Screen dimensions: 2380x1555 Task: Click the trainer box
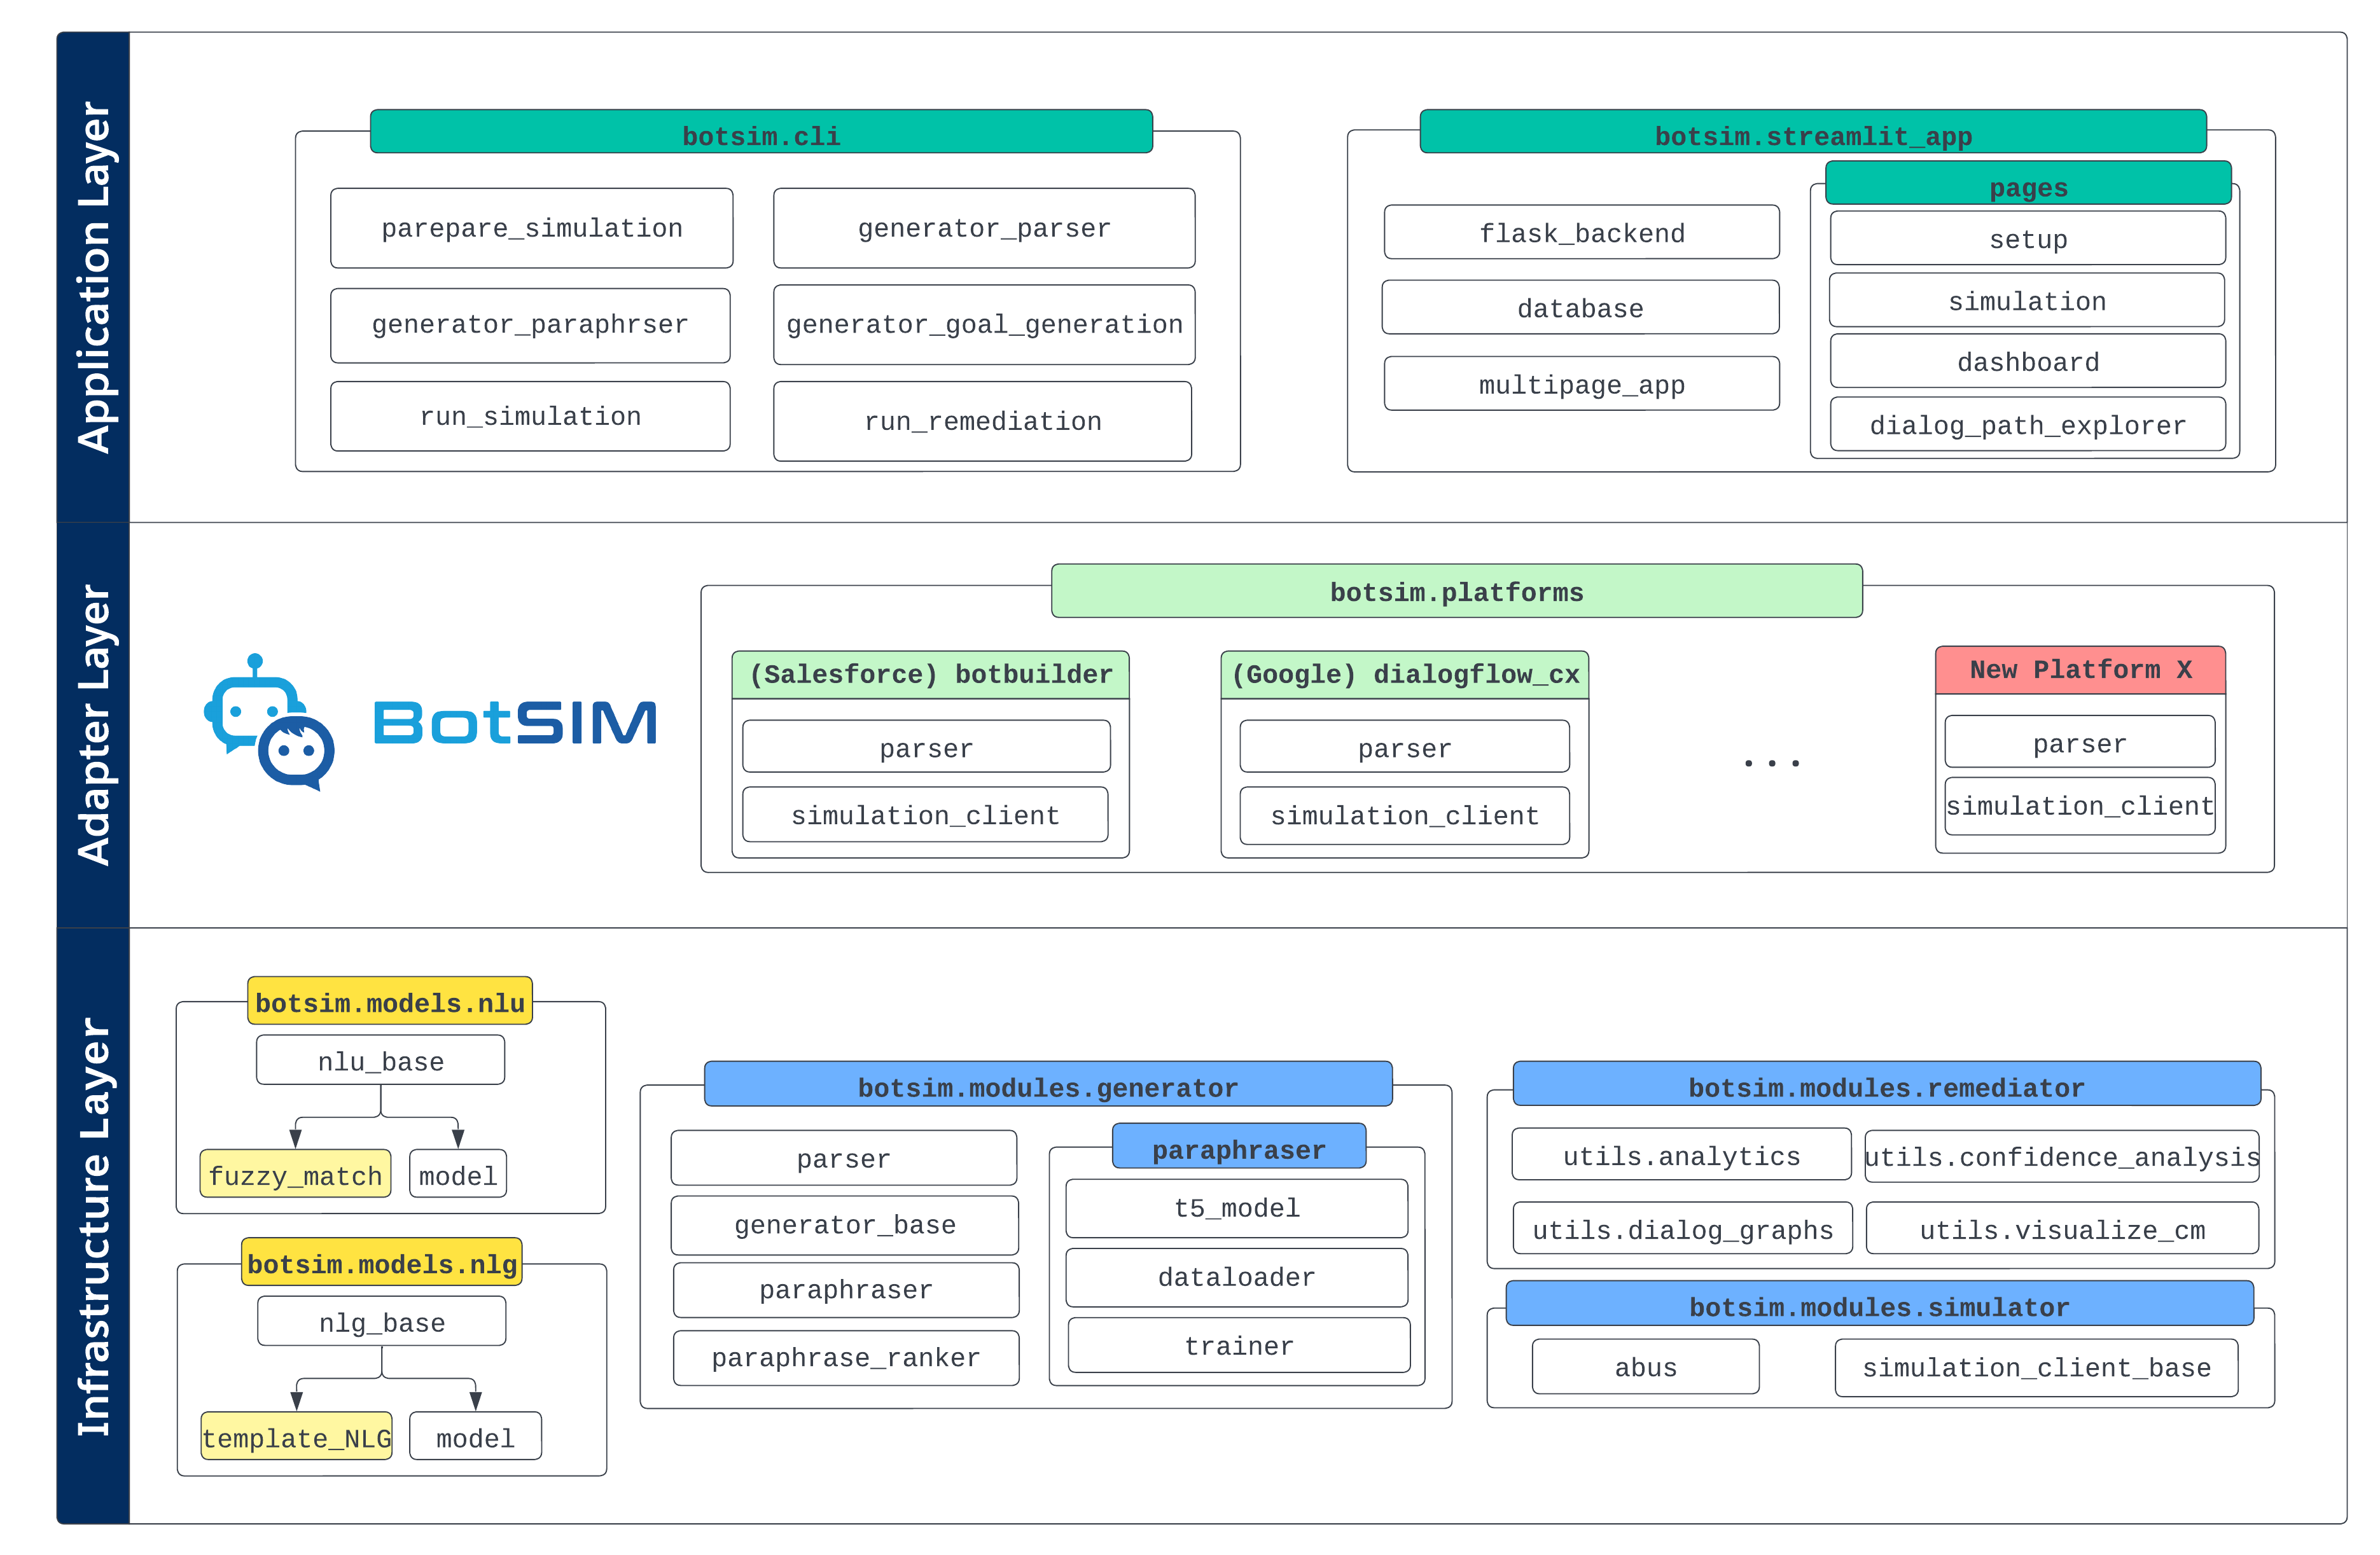[x=1239, y=1345]
